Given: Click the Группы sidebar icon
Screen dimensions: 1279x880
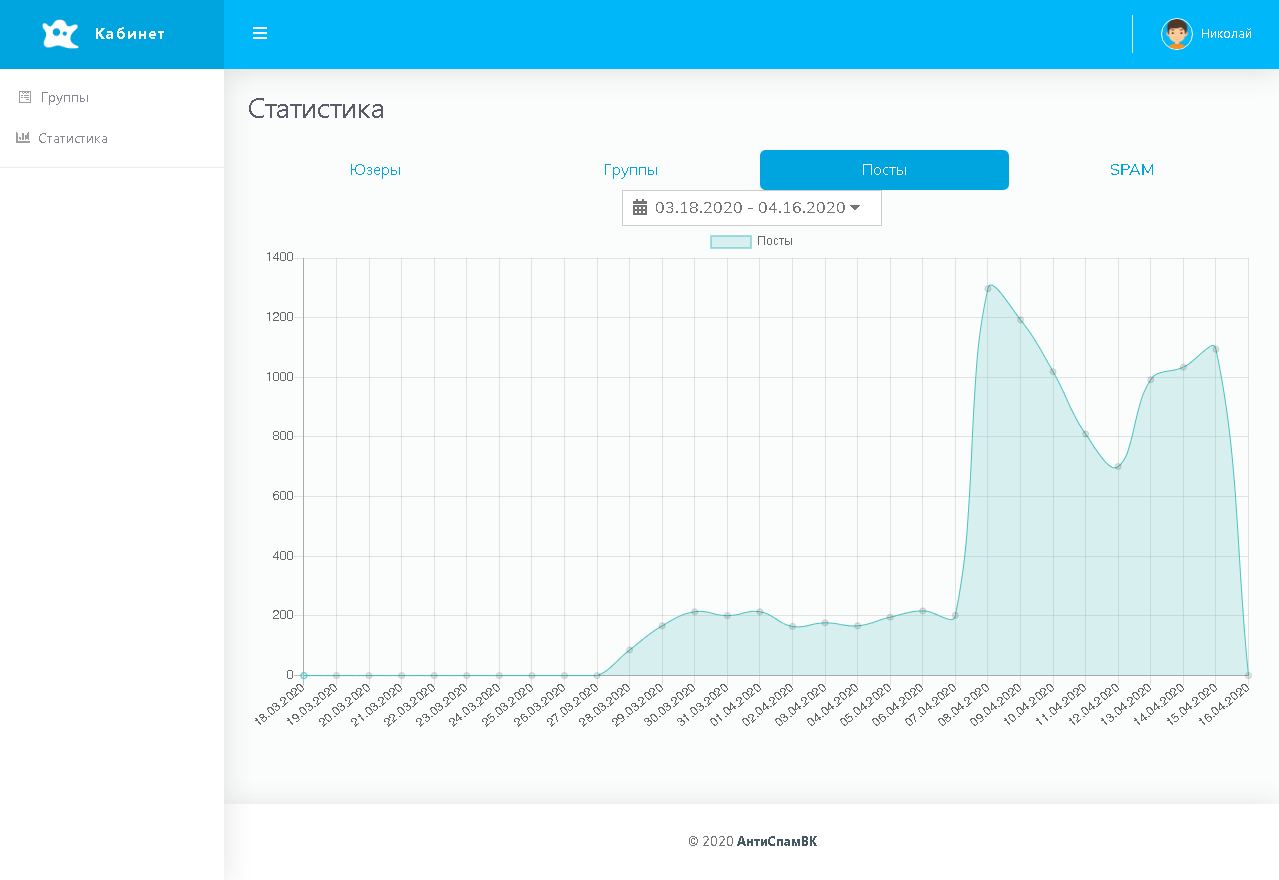Looking at the screenshot, I should (x=25, y=97).
